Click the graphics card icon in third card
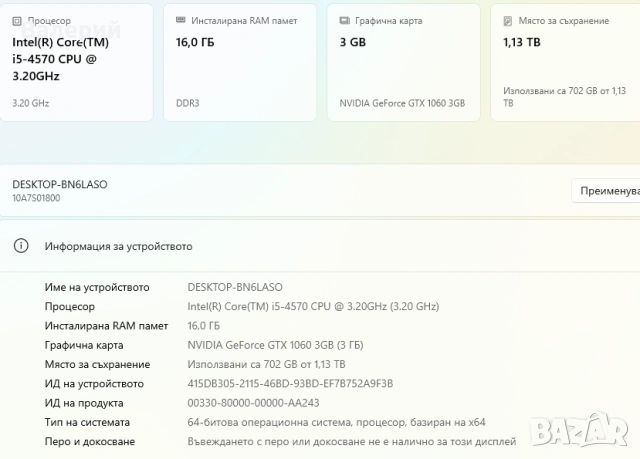The width and height of the screenshot is (640, 459). pos(344,20)
